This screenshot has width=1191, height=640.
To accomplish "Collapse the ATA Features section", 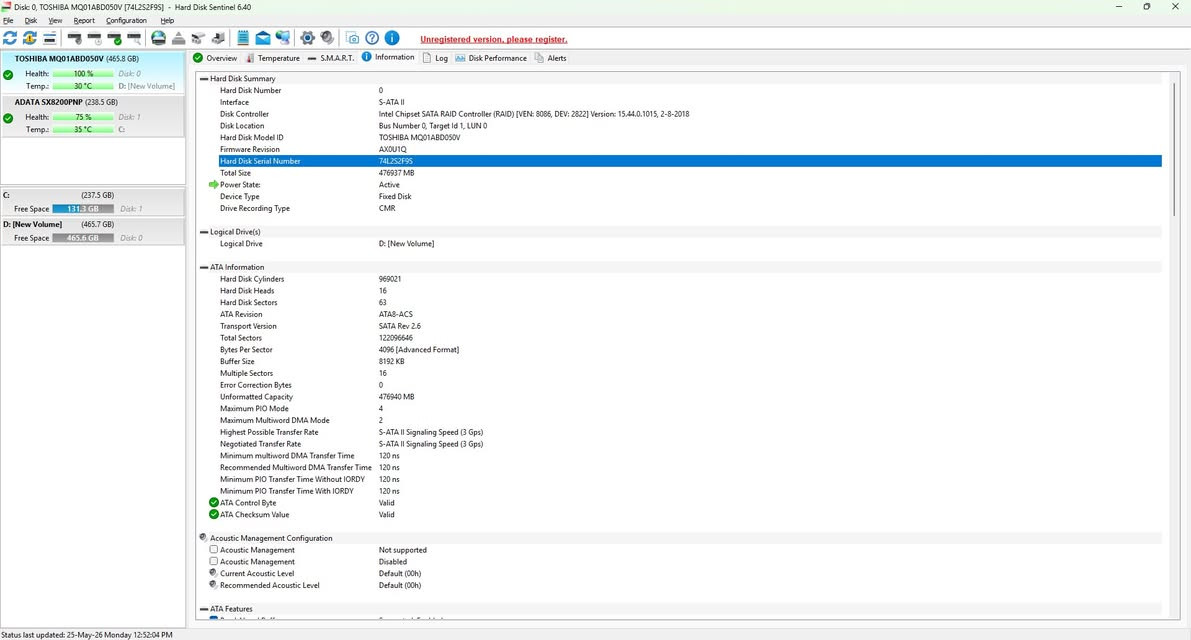I will tap(204, 609).
